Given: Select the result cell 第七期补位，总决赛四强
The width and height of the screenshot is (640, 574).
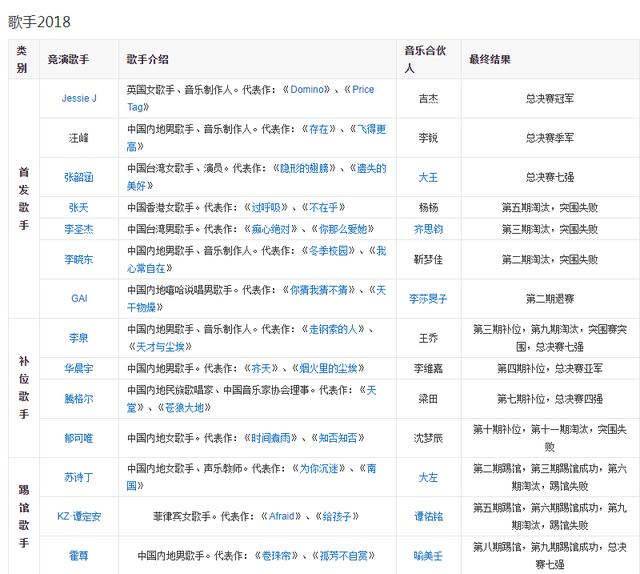Looking at the screenshot, I should click(x=550, y=398).
